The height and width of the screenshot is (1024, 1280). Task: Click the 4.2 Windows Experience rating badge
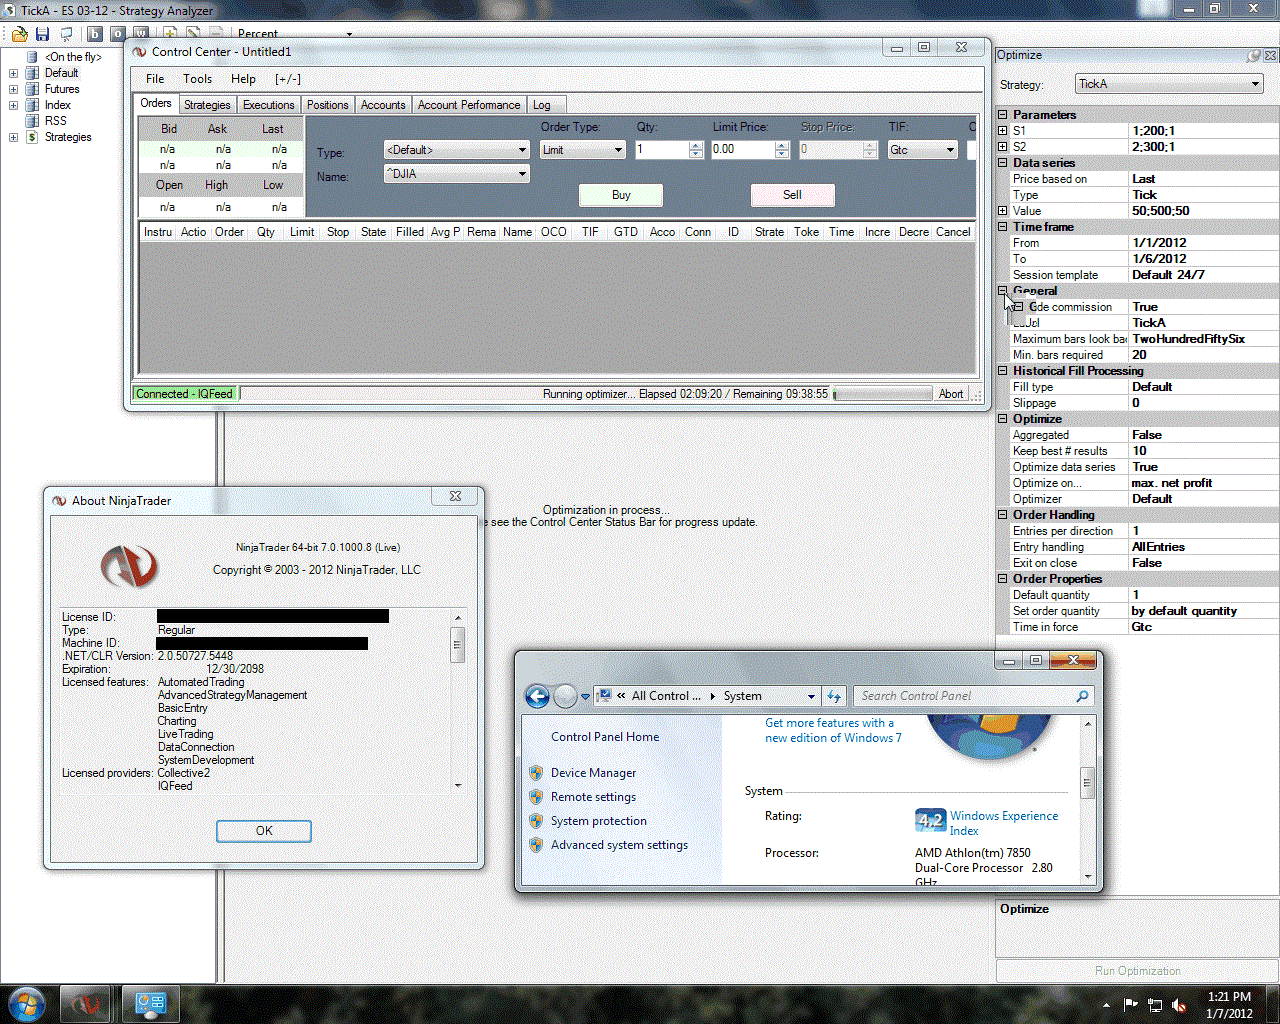[x=931, y=821]
